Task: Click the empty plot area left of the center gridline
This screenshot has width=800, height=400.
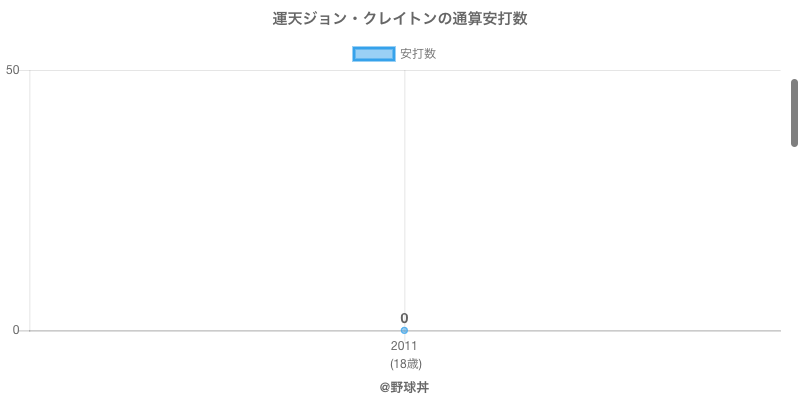Action: [215, 200]
